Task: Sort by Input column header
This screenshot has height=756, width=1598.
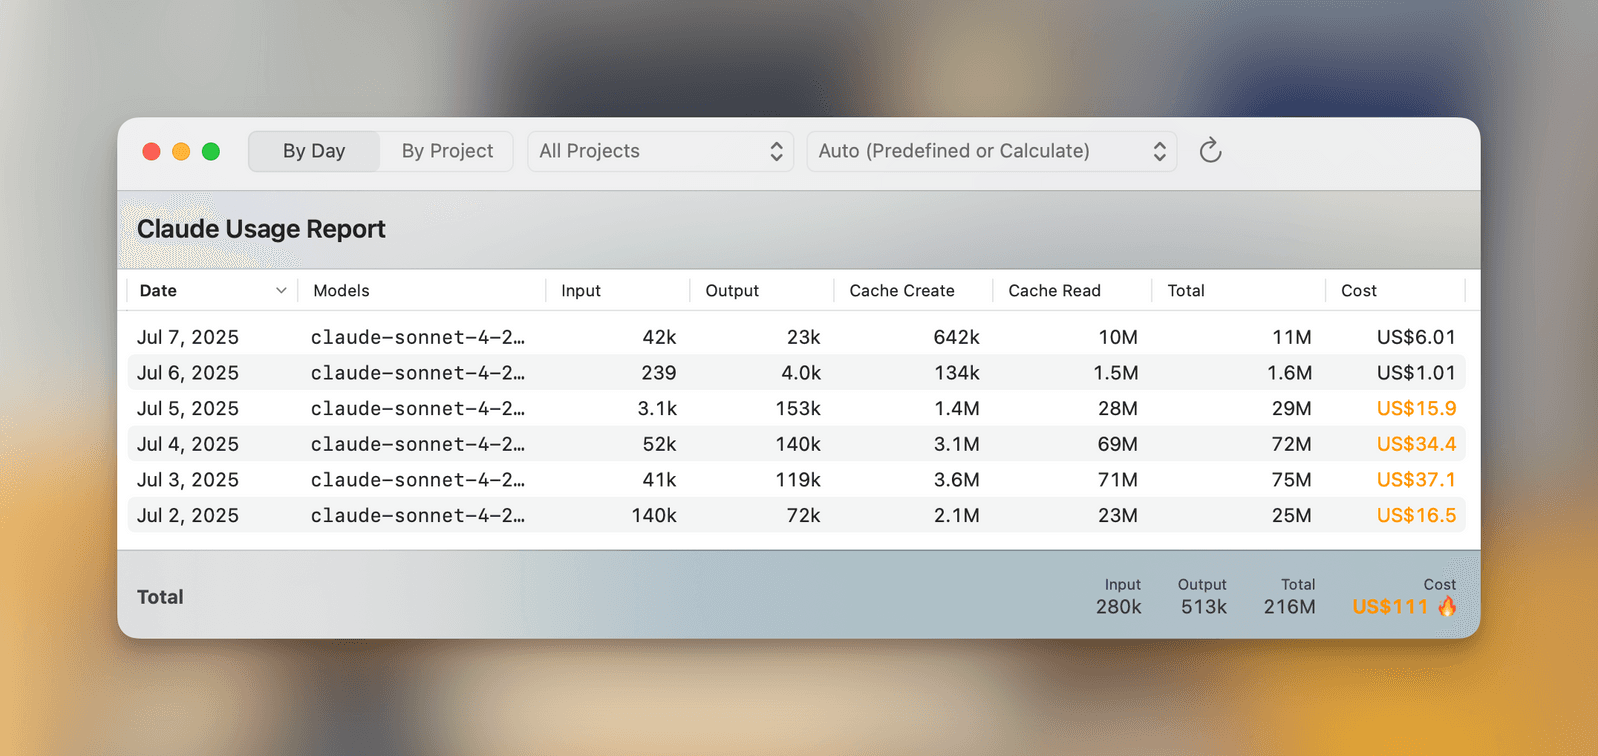Action: click(x=581, y=291)
